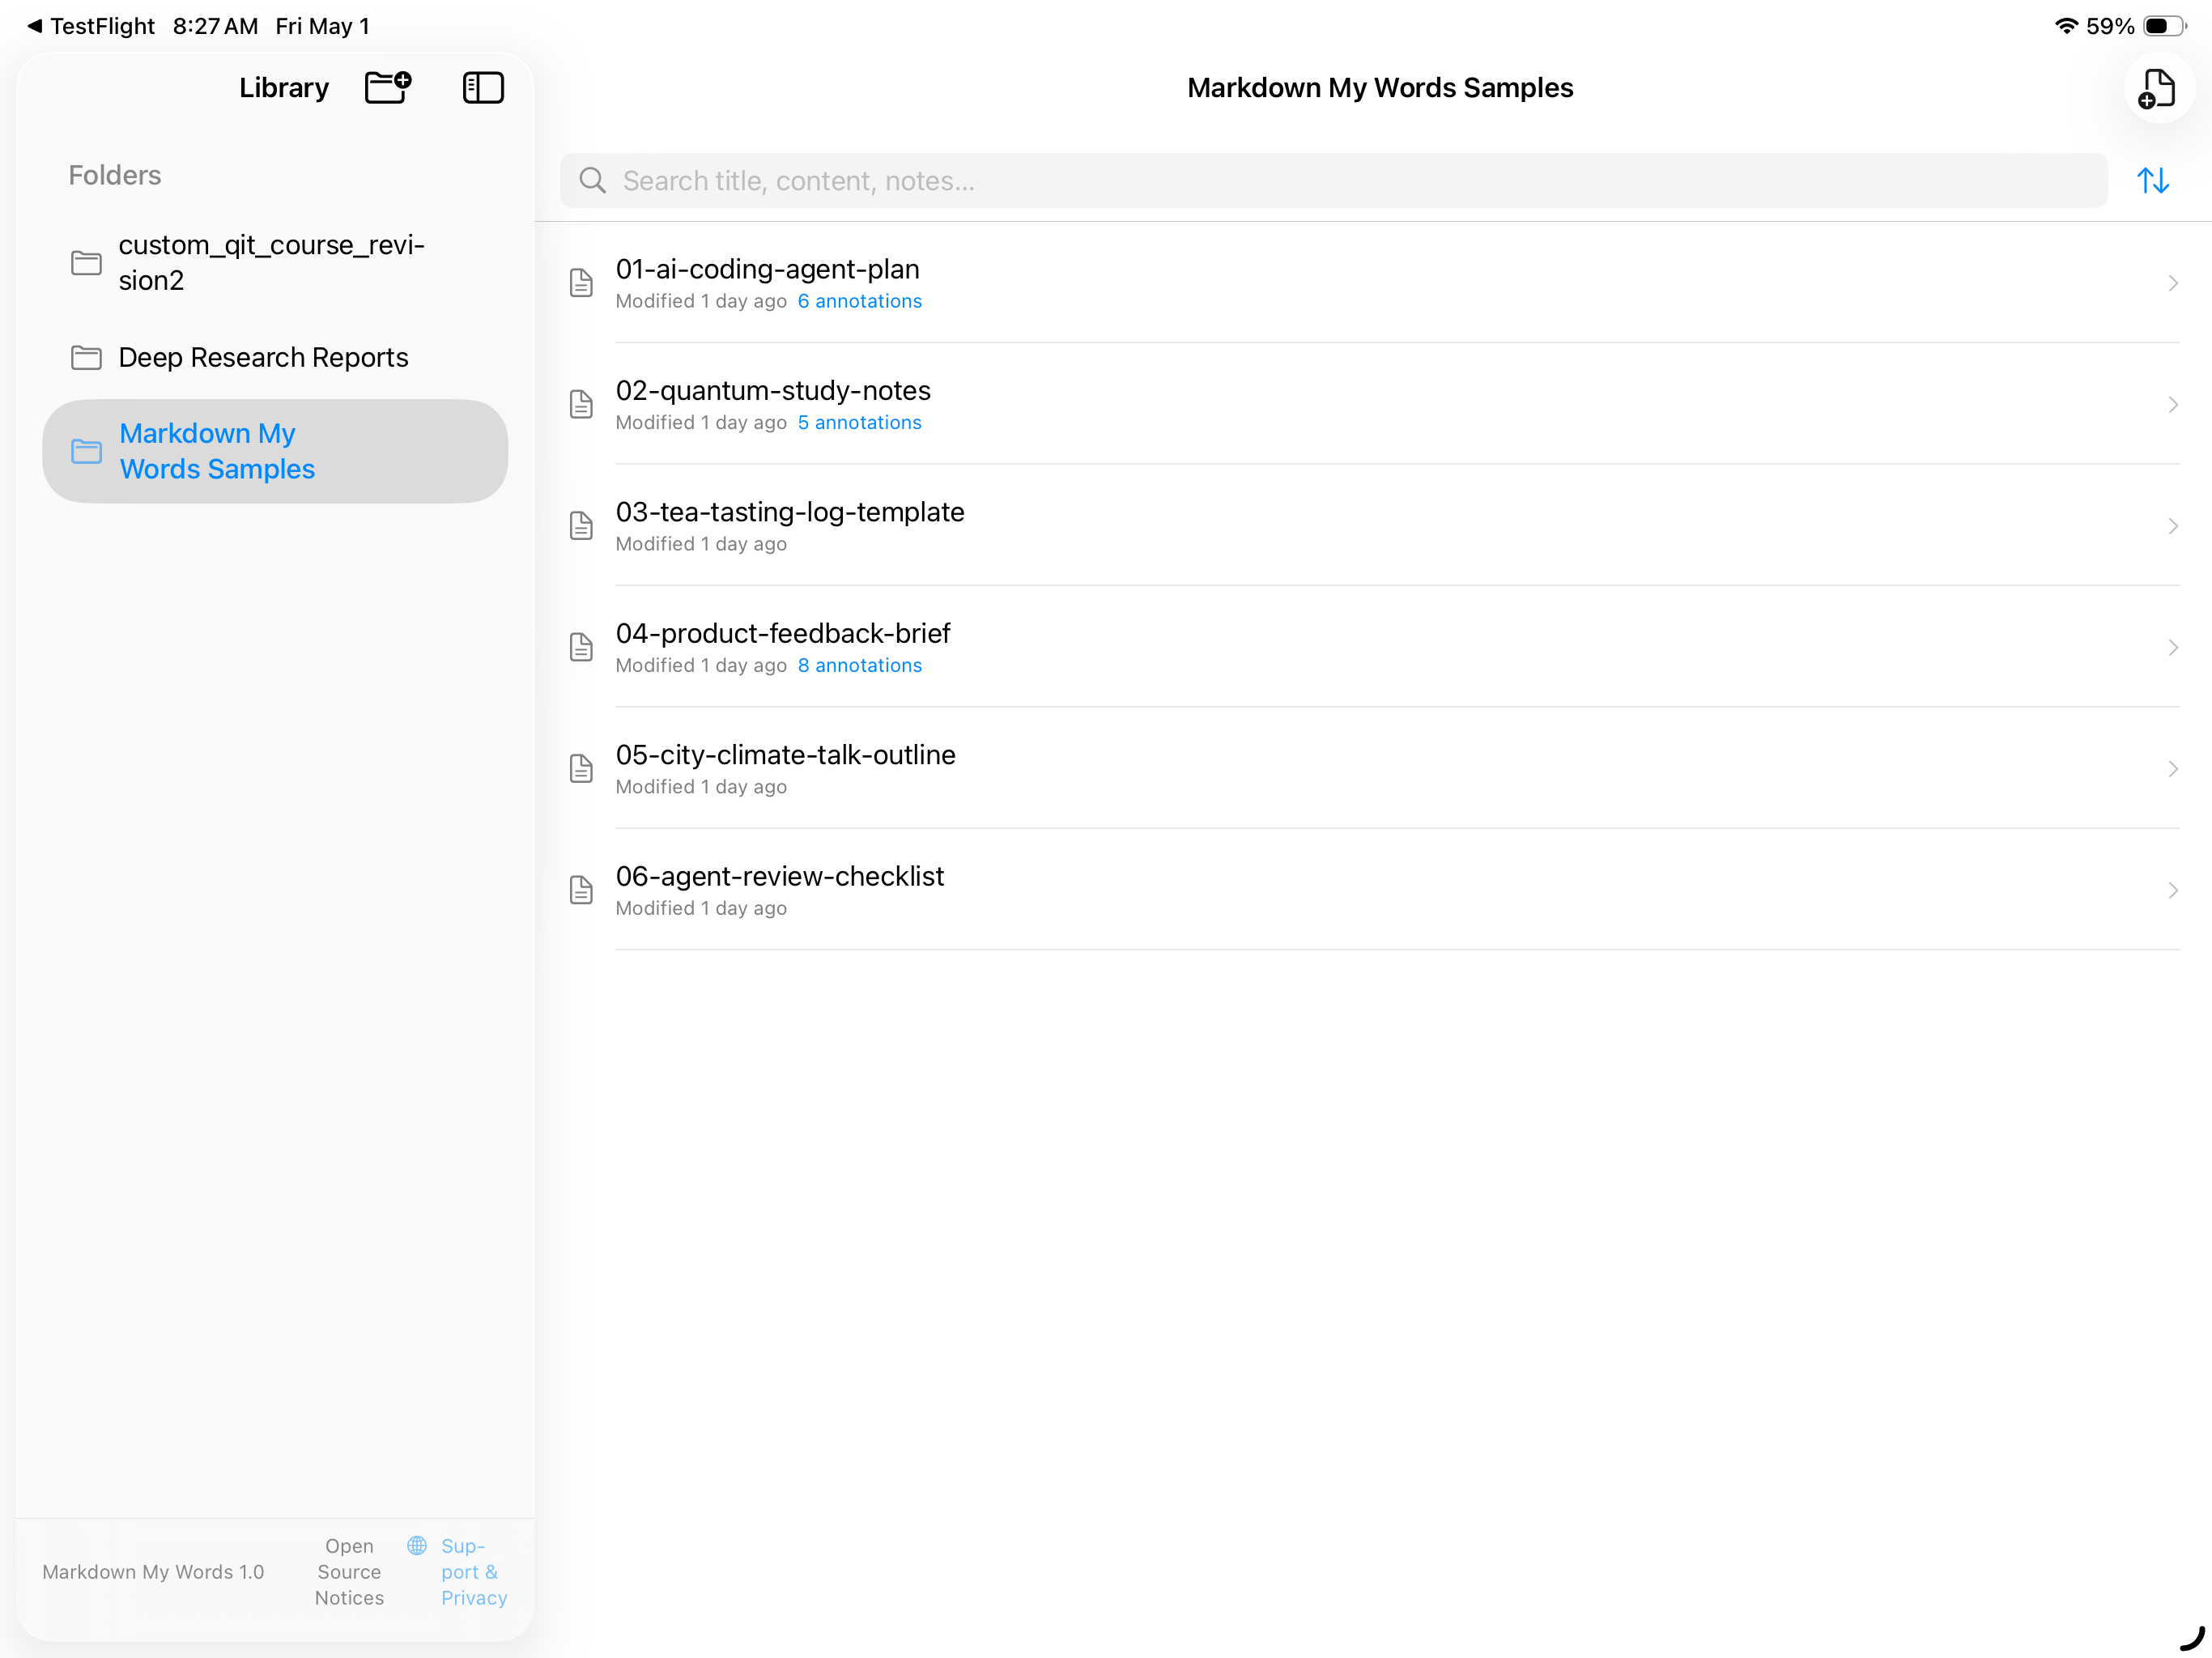Tap the Wi-Fi status icon

pos(2066,26)
